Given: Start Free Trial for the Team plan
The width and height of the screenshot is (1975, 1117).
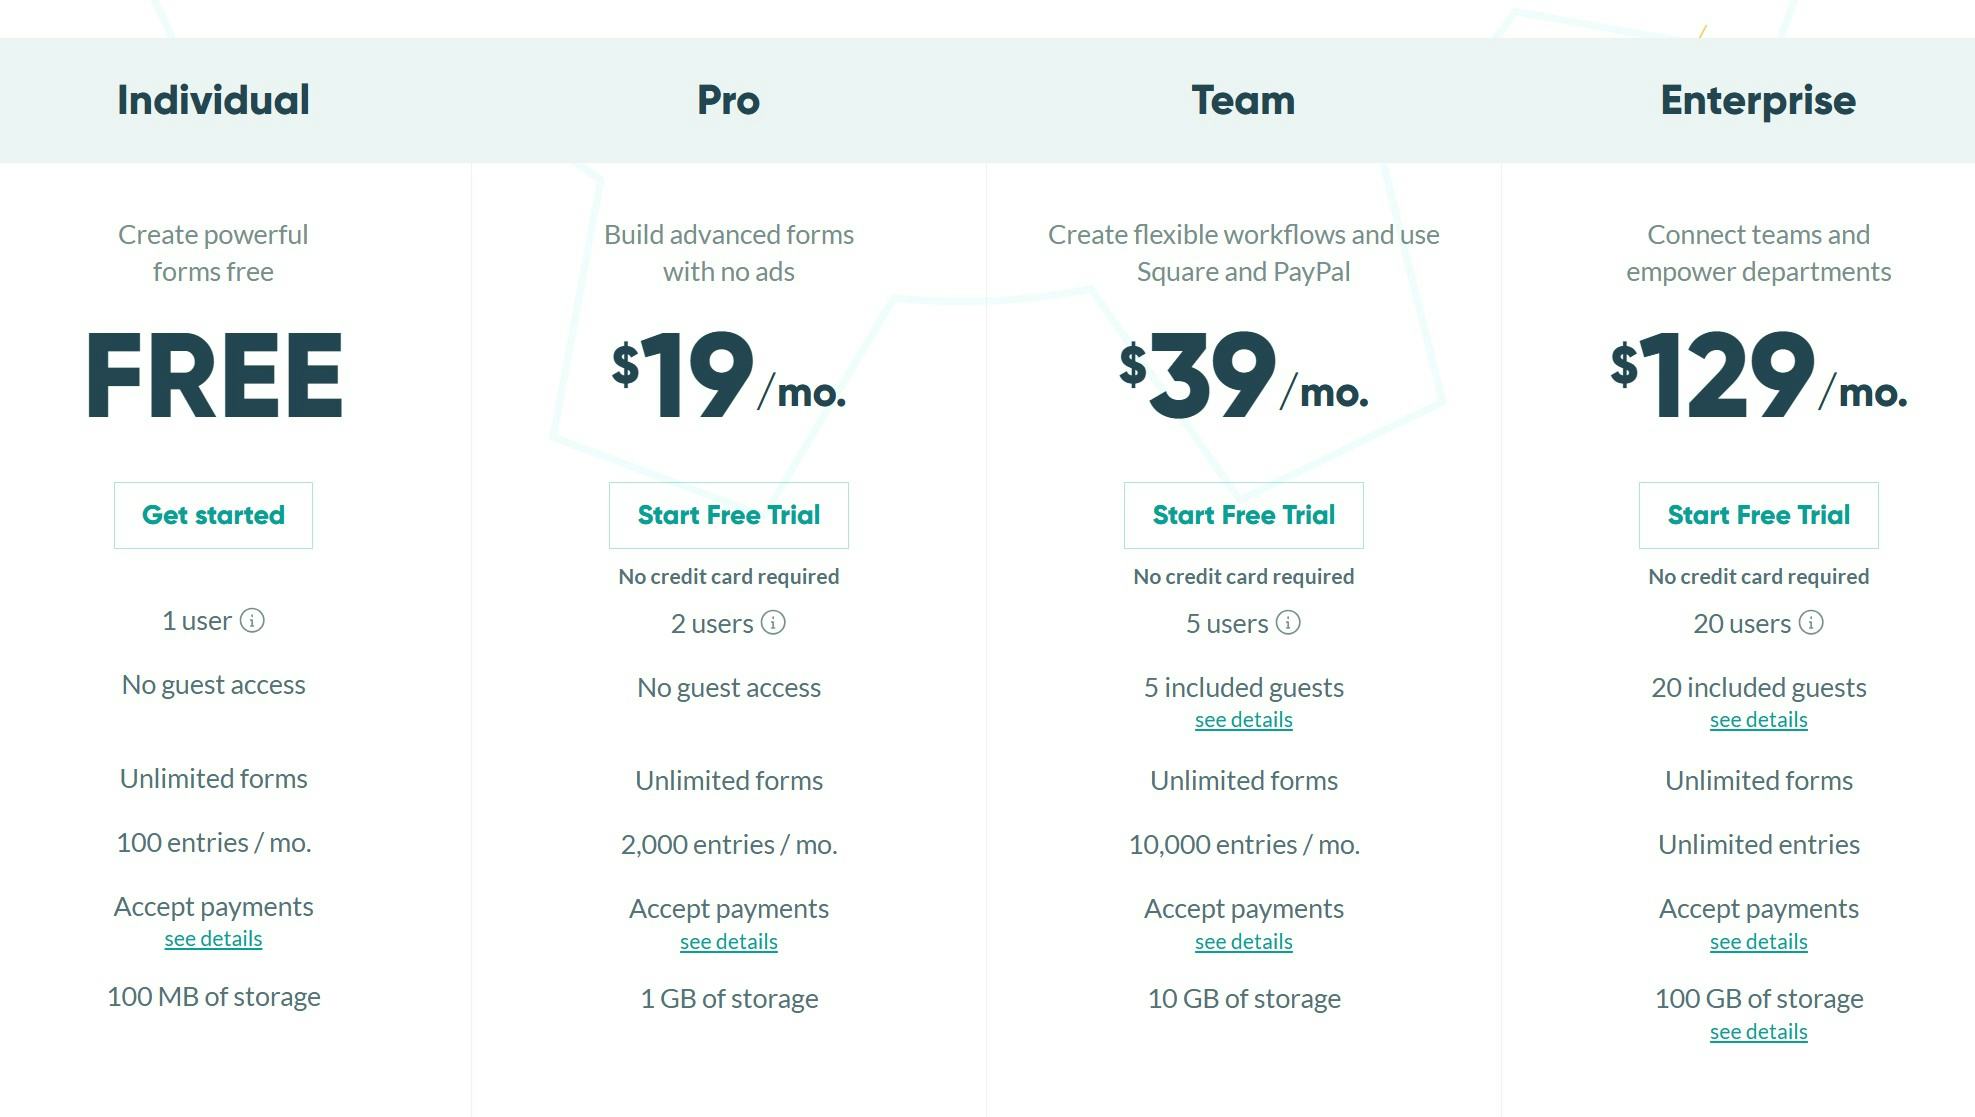Looking at the screenshot, I should (x=1243, y=515).
